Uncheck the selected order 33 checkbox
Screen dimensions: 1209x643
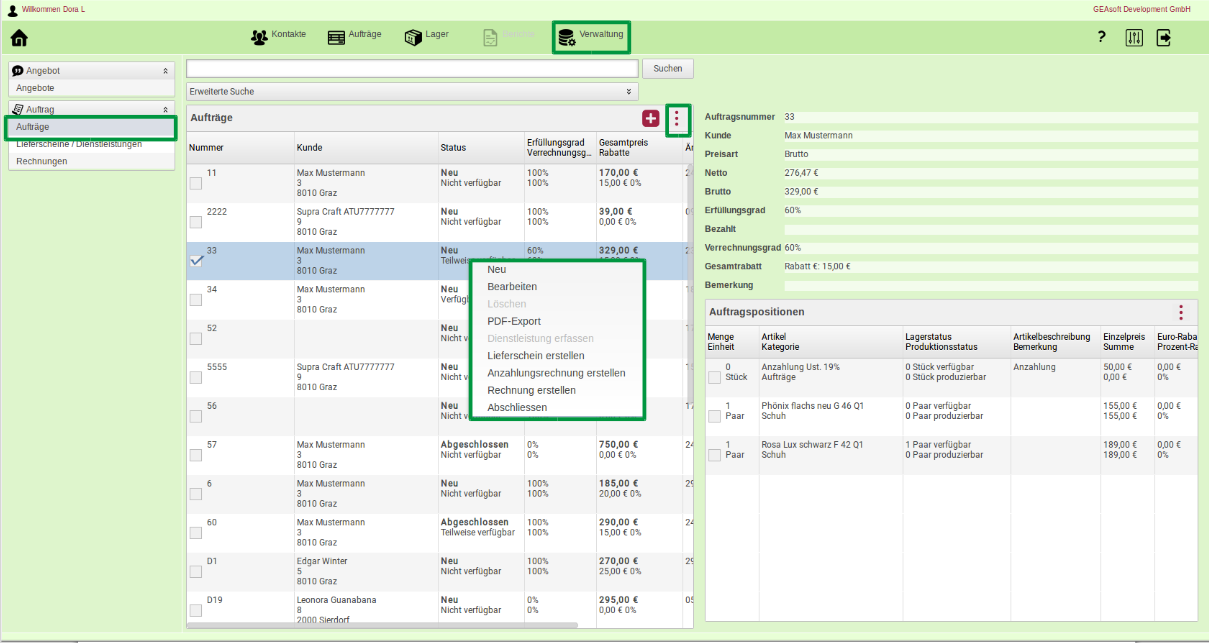[196, 261]
